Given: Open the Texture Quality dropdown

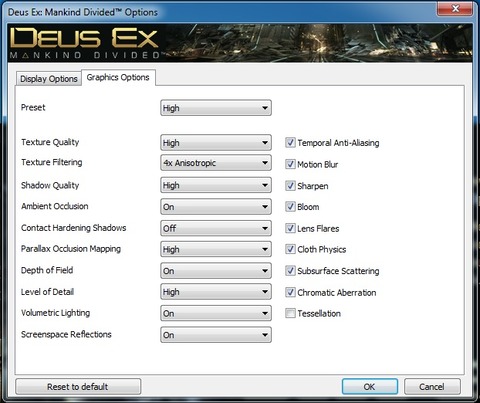Looking at the screenshot, I should pyautogui.click(x=216, y=143).
